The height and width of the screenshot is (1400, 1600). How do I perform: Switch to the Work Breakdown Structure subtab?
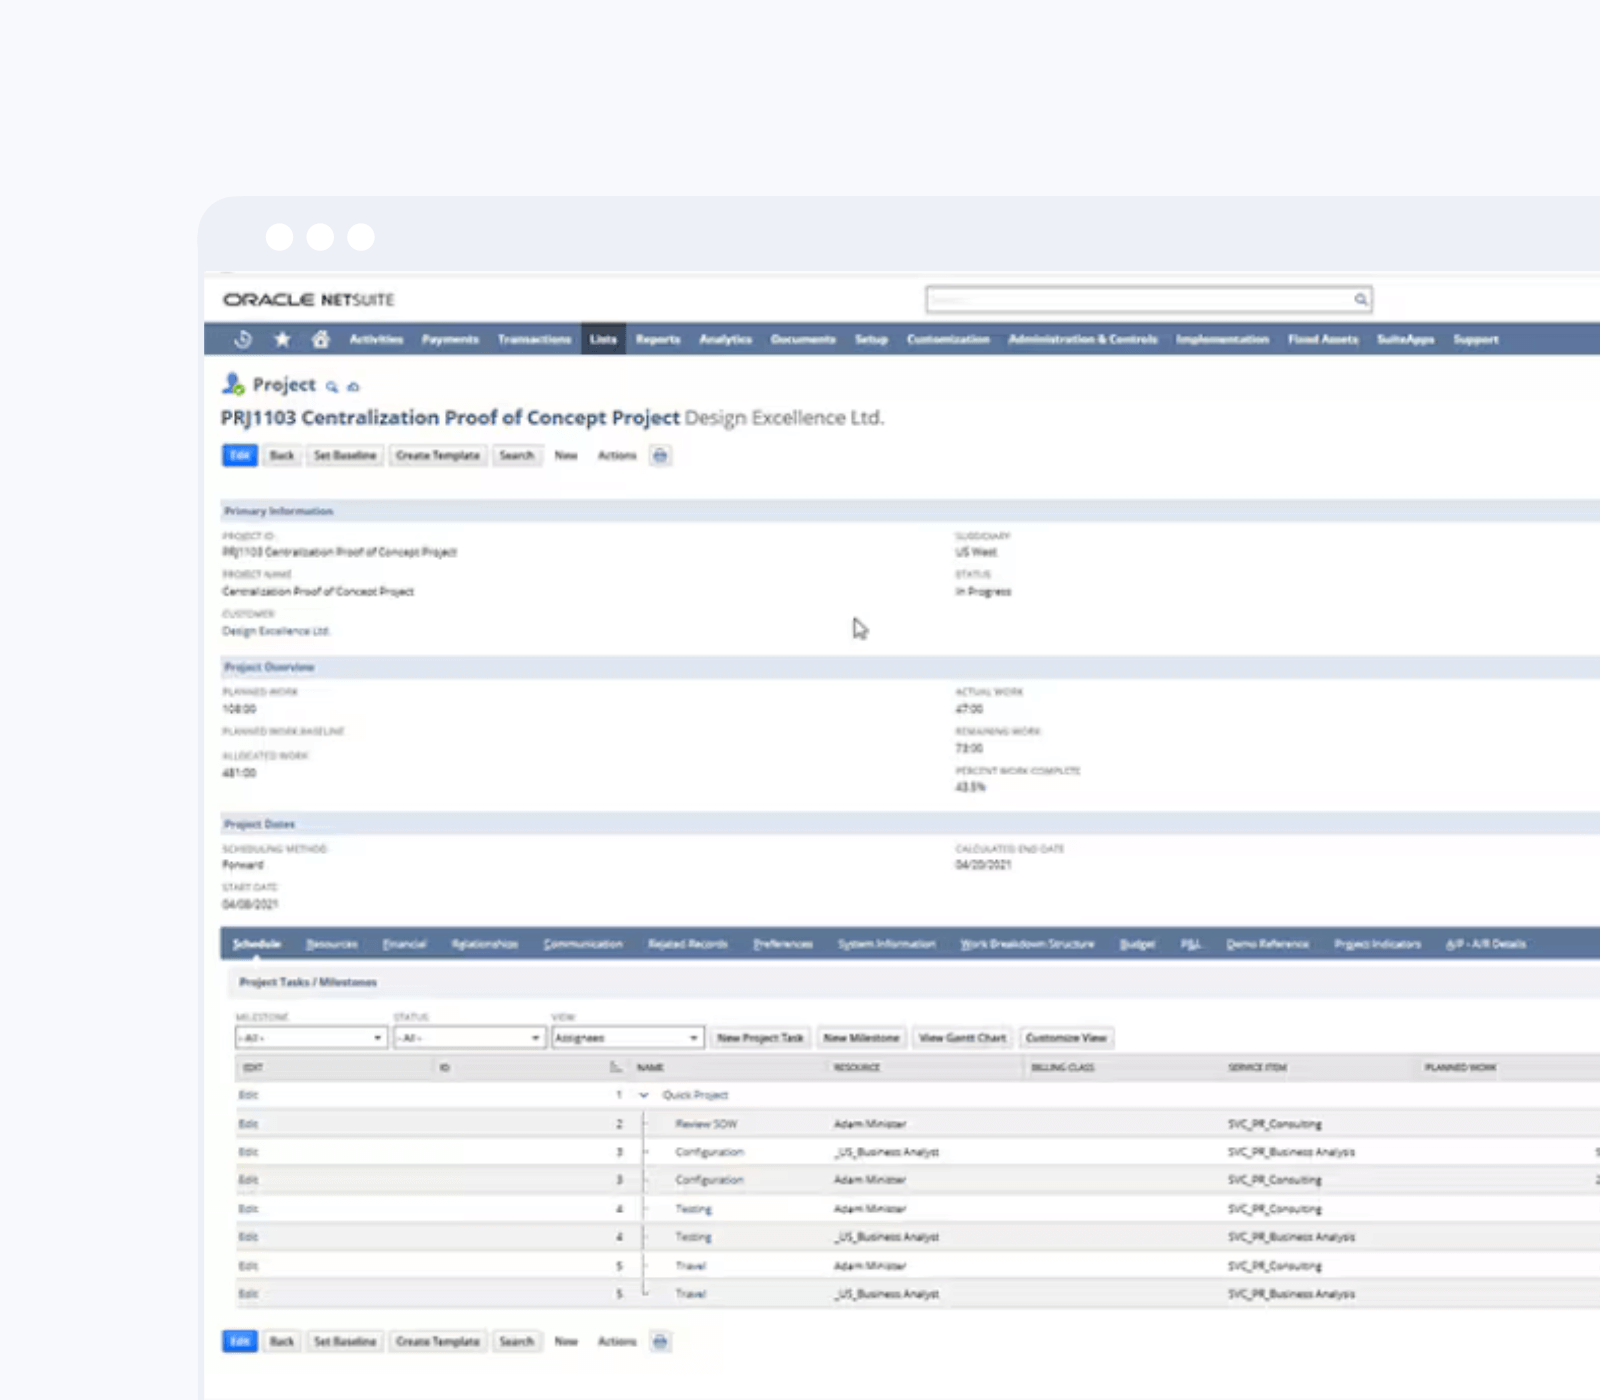[x=1027, y=944]
